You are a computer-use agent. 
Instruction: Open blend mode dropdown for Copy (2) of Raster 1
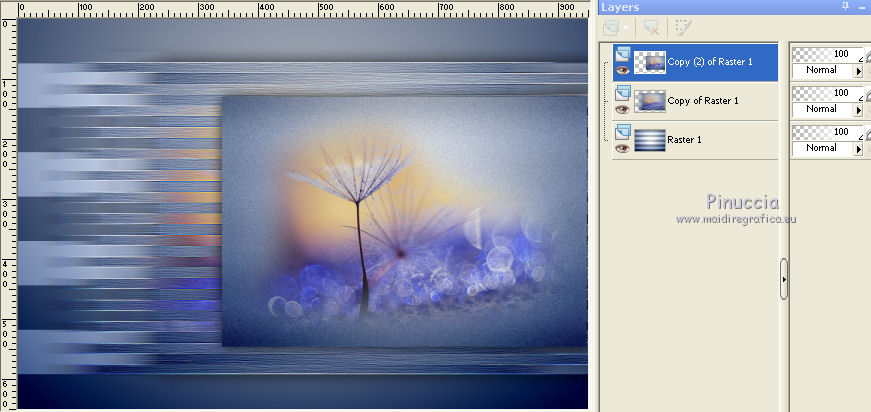click(858, 71)
